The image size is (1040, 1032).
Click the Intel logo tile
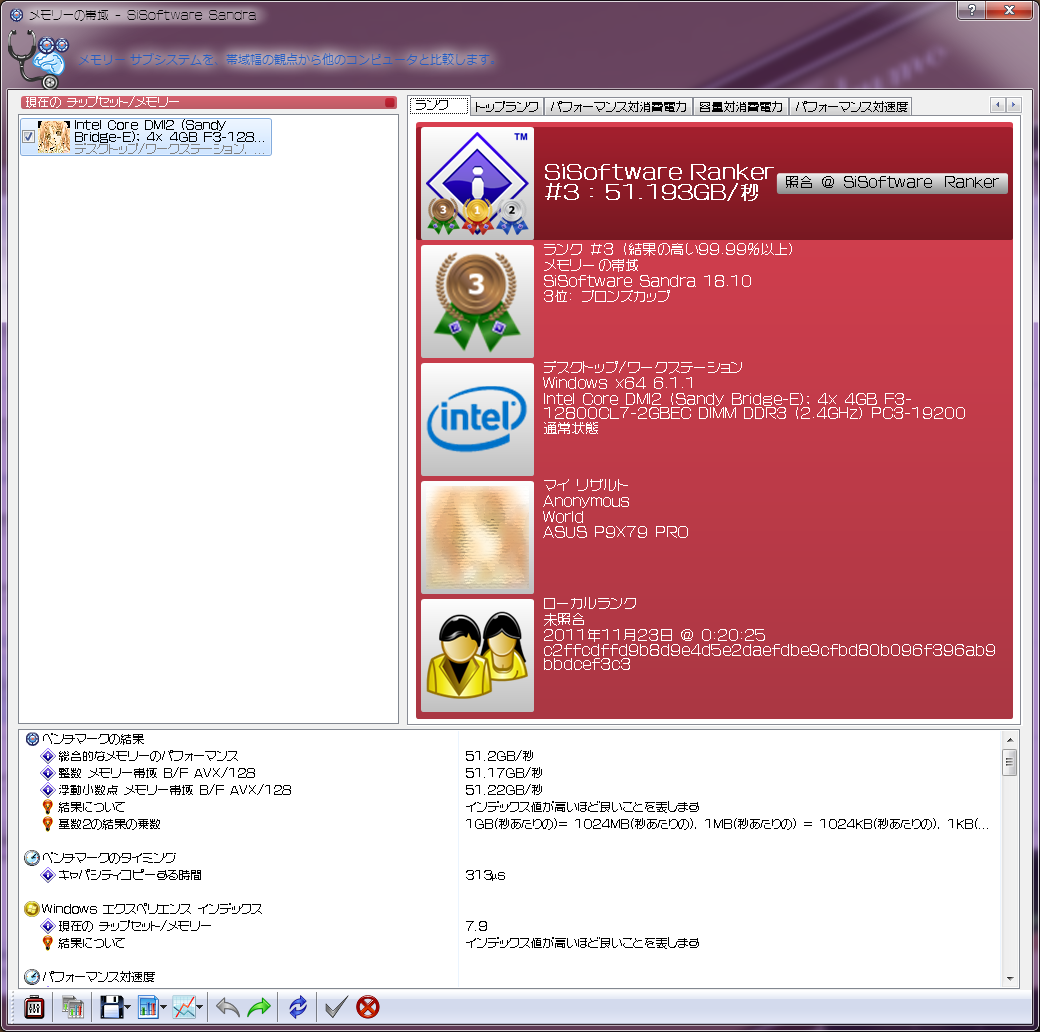[x=477, y=419]
